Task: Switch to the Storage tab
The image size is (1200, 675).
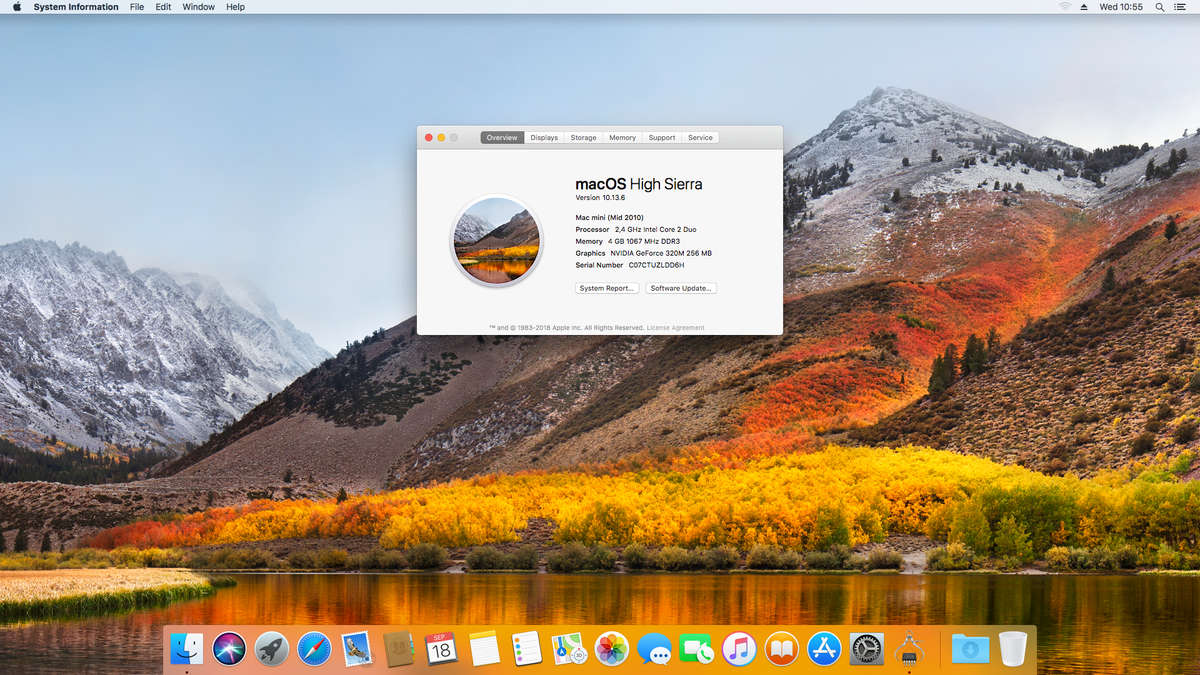Action: 582,137
